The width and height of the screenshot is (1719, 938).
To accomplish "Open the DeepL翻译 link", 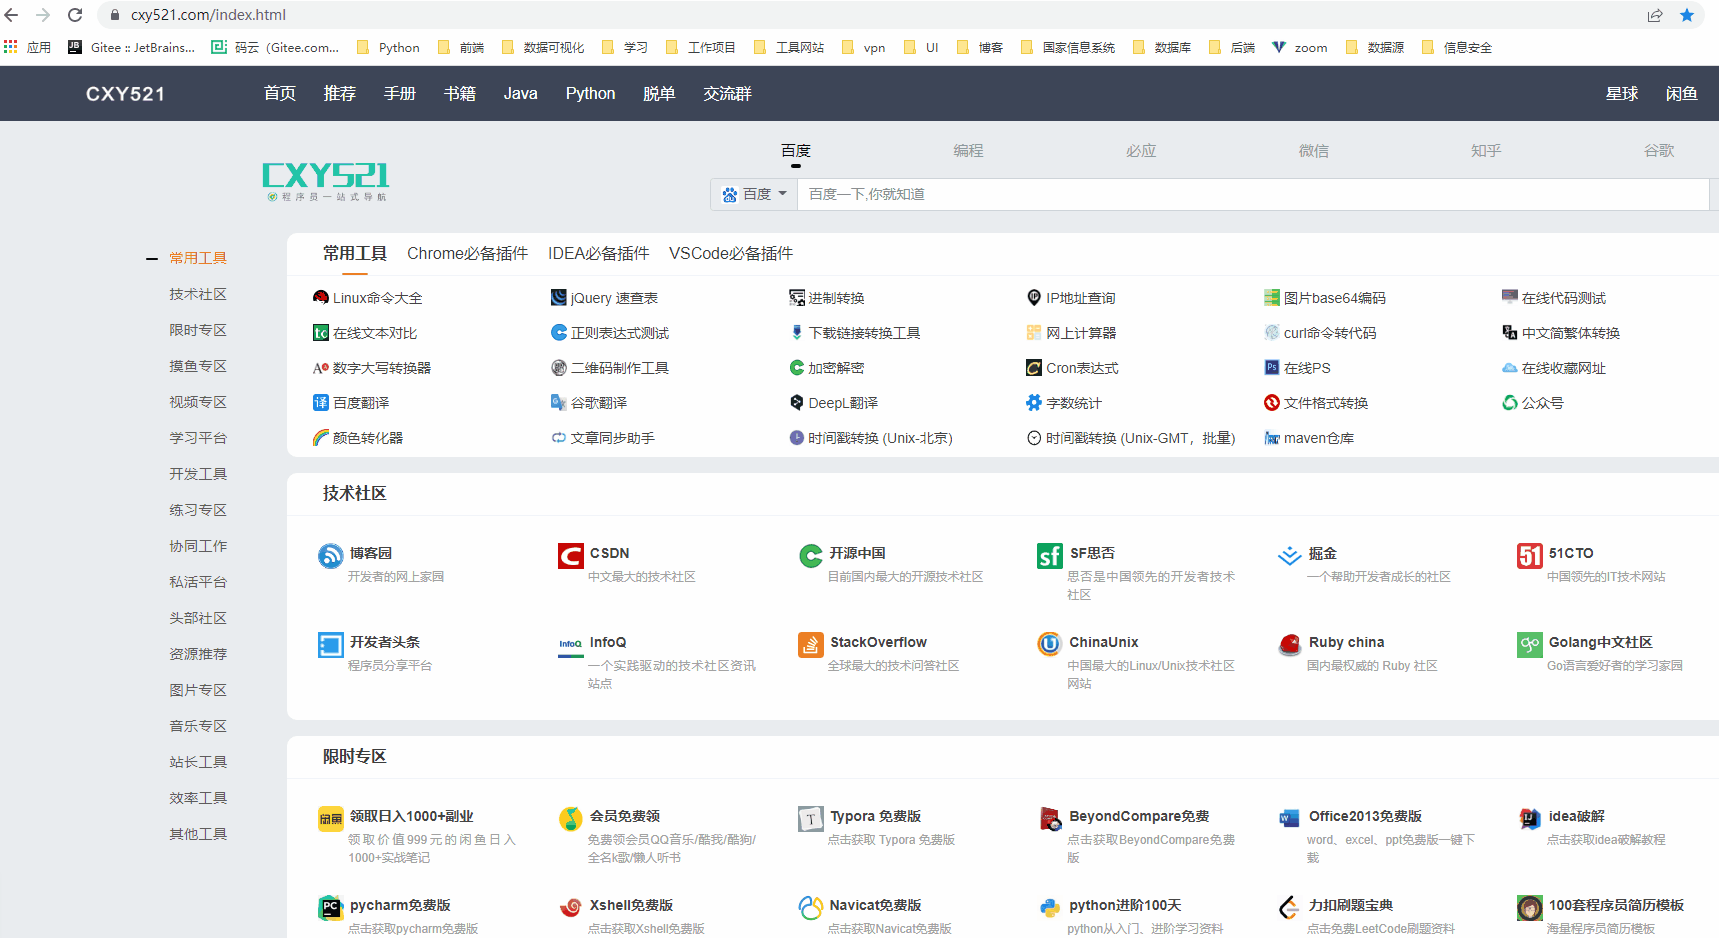I will (843, 403).
